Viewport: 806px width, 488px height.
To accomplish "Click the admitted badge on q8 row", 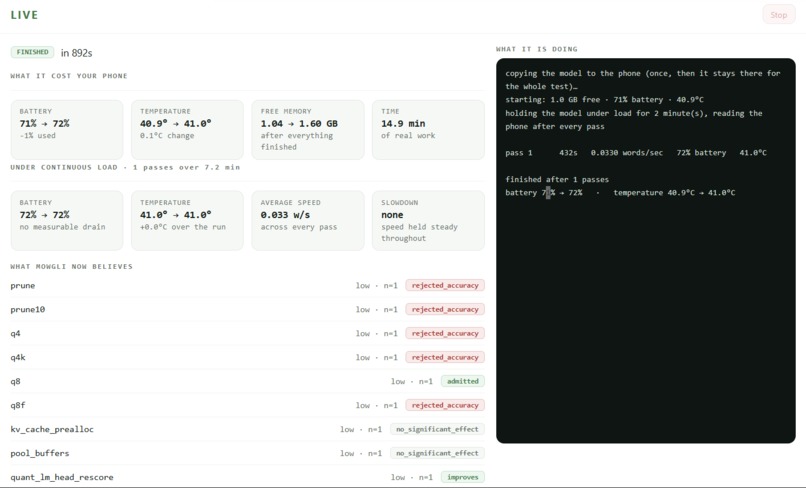I will (x=463, y=381).
